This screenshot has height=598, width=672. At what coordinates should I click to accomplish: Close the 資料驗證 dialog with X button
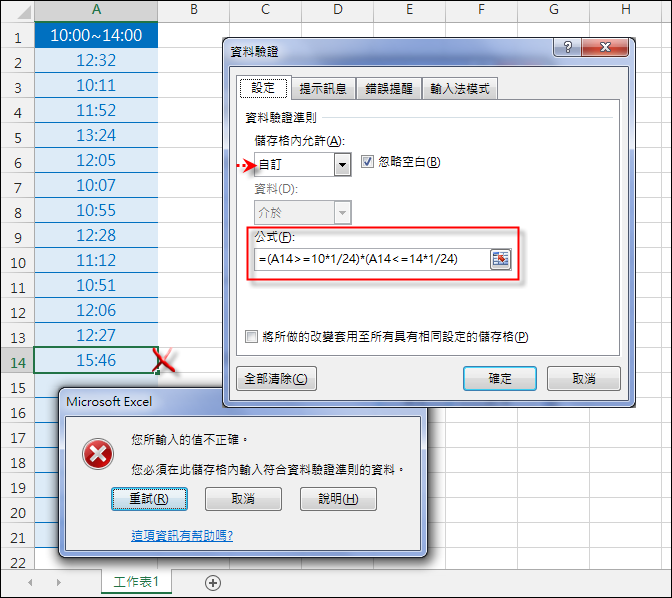pos(605,47)
